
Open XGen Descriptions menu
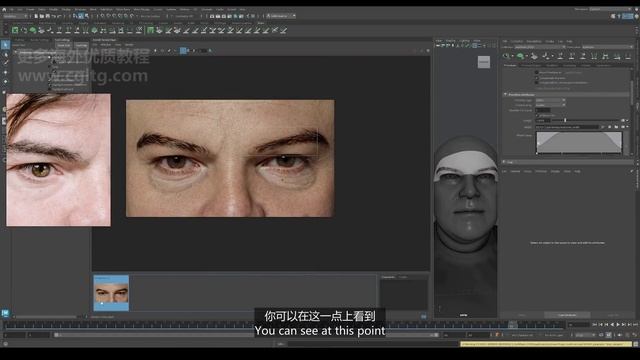[x=534, y=41]
